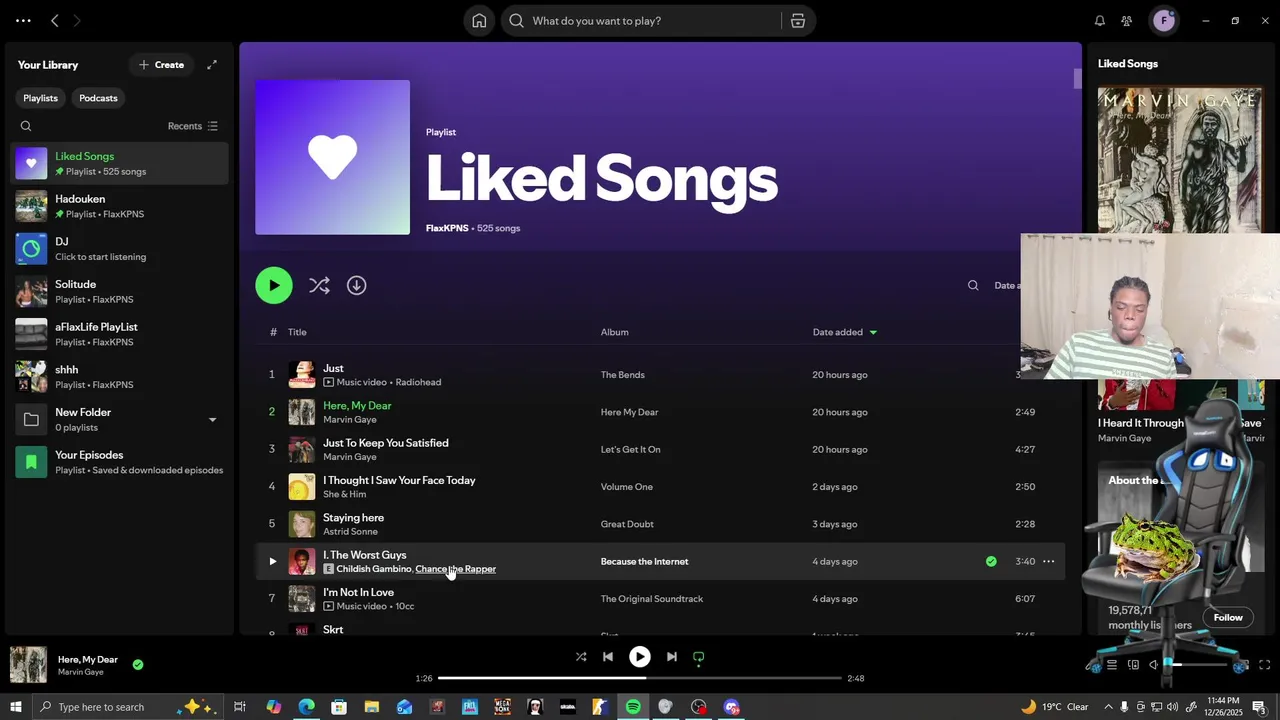Click the big green Play button
The height and width of the screenshot is (720, 1280).
274,285
